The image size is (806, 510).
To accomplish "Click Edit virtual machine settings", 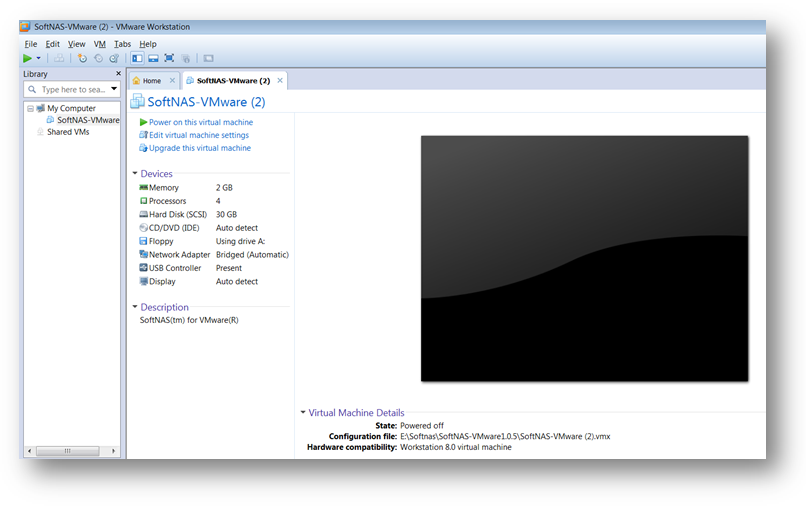I will click(x=199, y=135).
